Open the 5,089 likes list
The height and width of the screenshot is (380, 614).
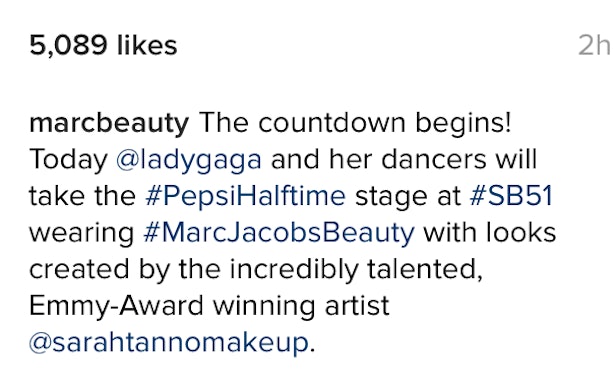tap(103, 45)
